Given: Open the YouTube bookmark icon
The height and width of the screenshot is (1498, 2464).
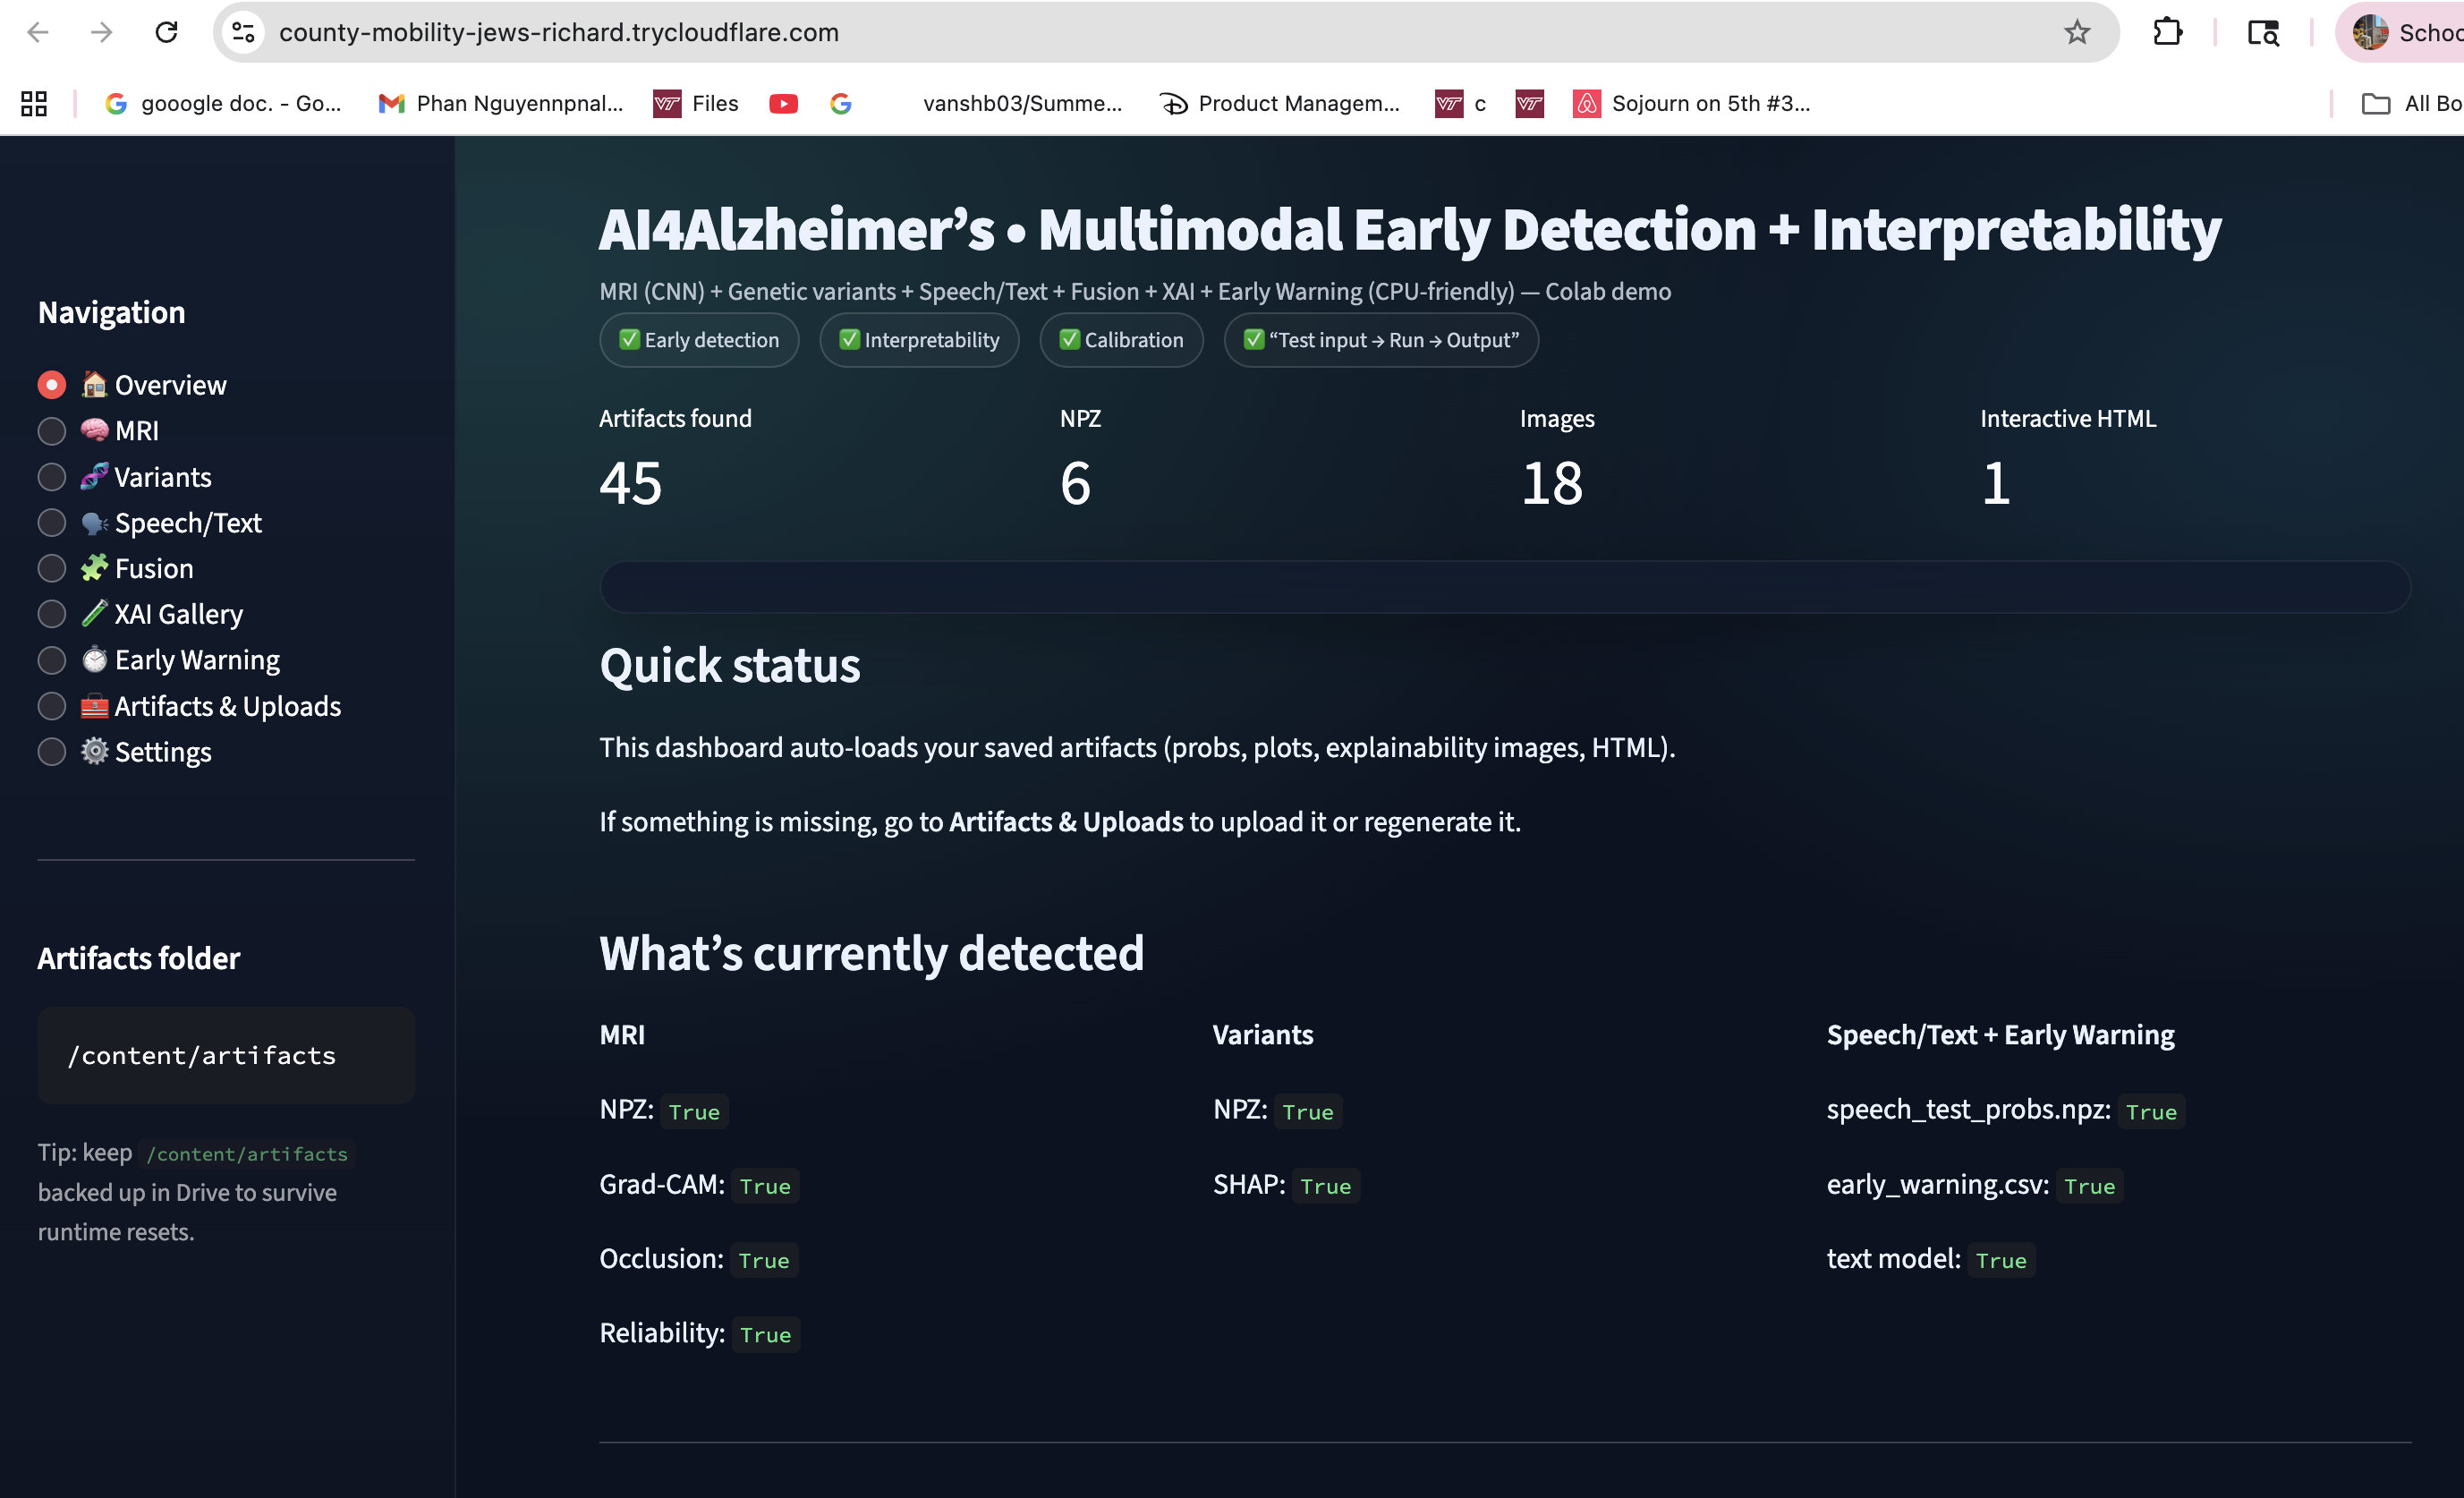Looking at the screenshot, I should 783,103.
